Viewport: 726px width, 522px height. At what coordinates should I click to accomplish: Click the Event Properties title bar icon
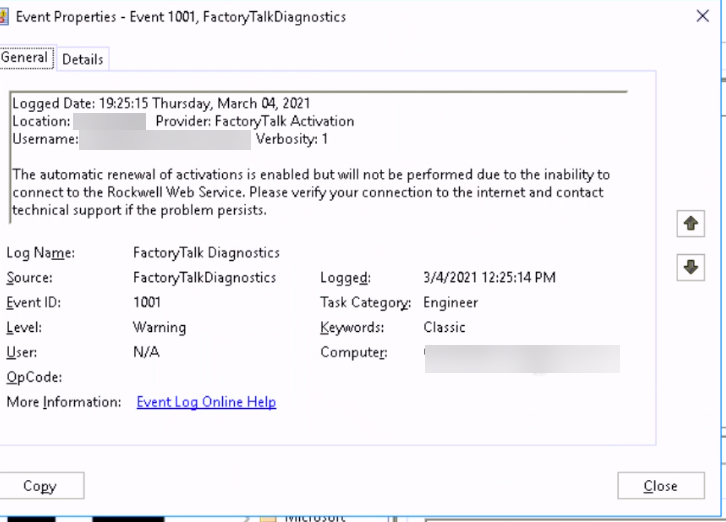tap(4, 16)
